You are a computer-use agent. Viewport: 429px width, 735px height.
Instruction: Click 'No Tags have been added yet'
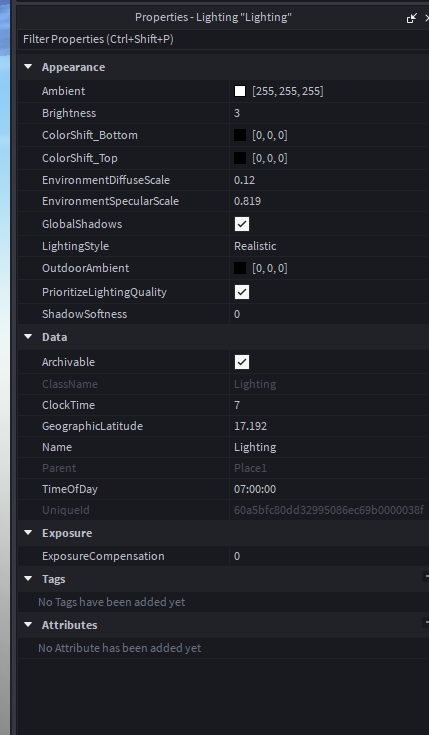[112, 602]
